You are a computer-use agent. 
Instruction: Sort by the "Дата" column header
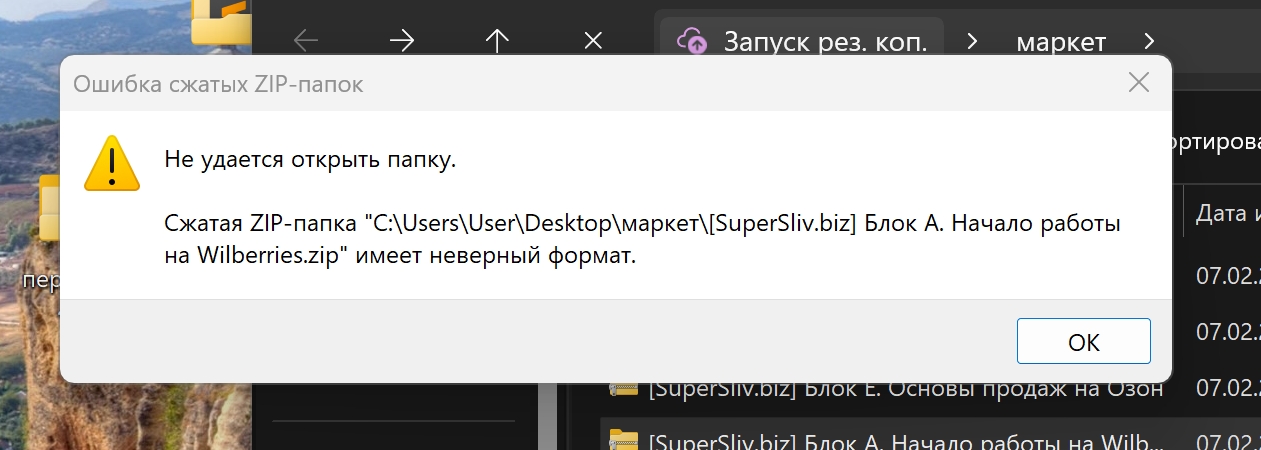(x=1226, y=213)
